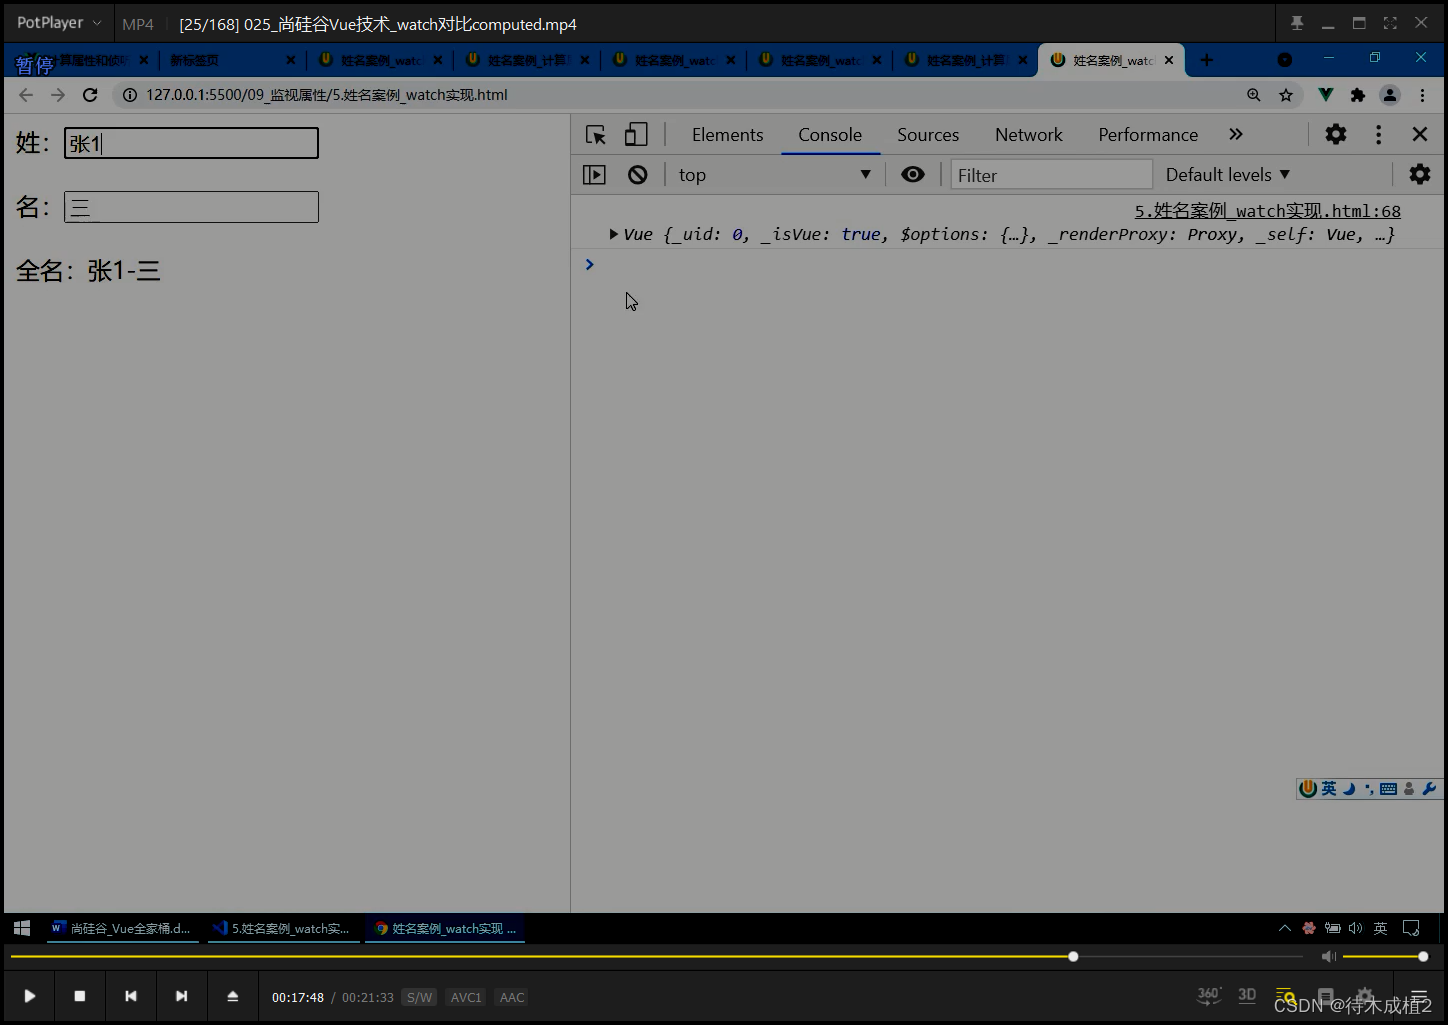Expand the Vue object in the console
Viewport: 1448px width, 1025px height.
coord(613,234)
